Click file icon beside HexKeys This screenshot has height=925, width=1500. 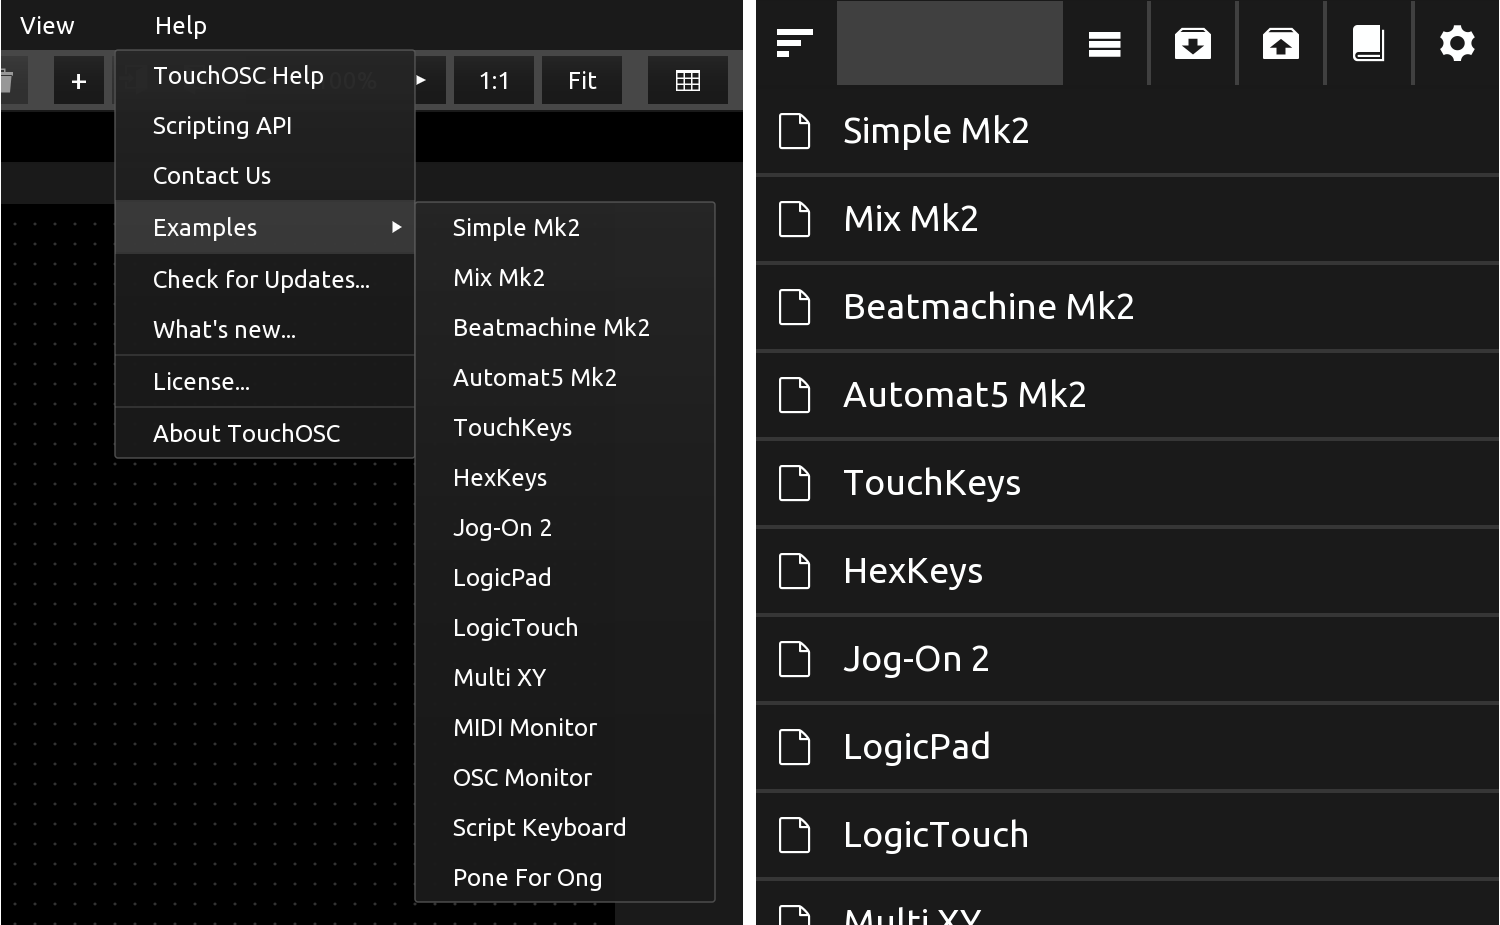pos(795,571)
